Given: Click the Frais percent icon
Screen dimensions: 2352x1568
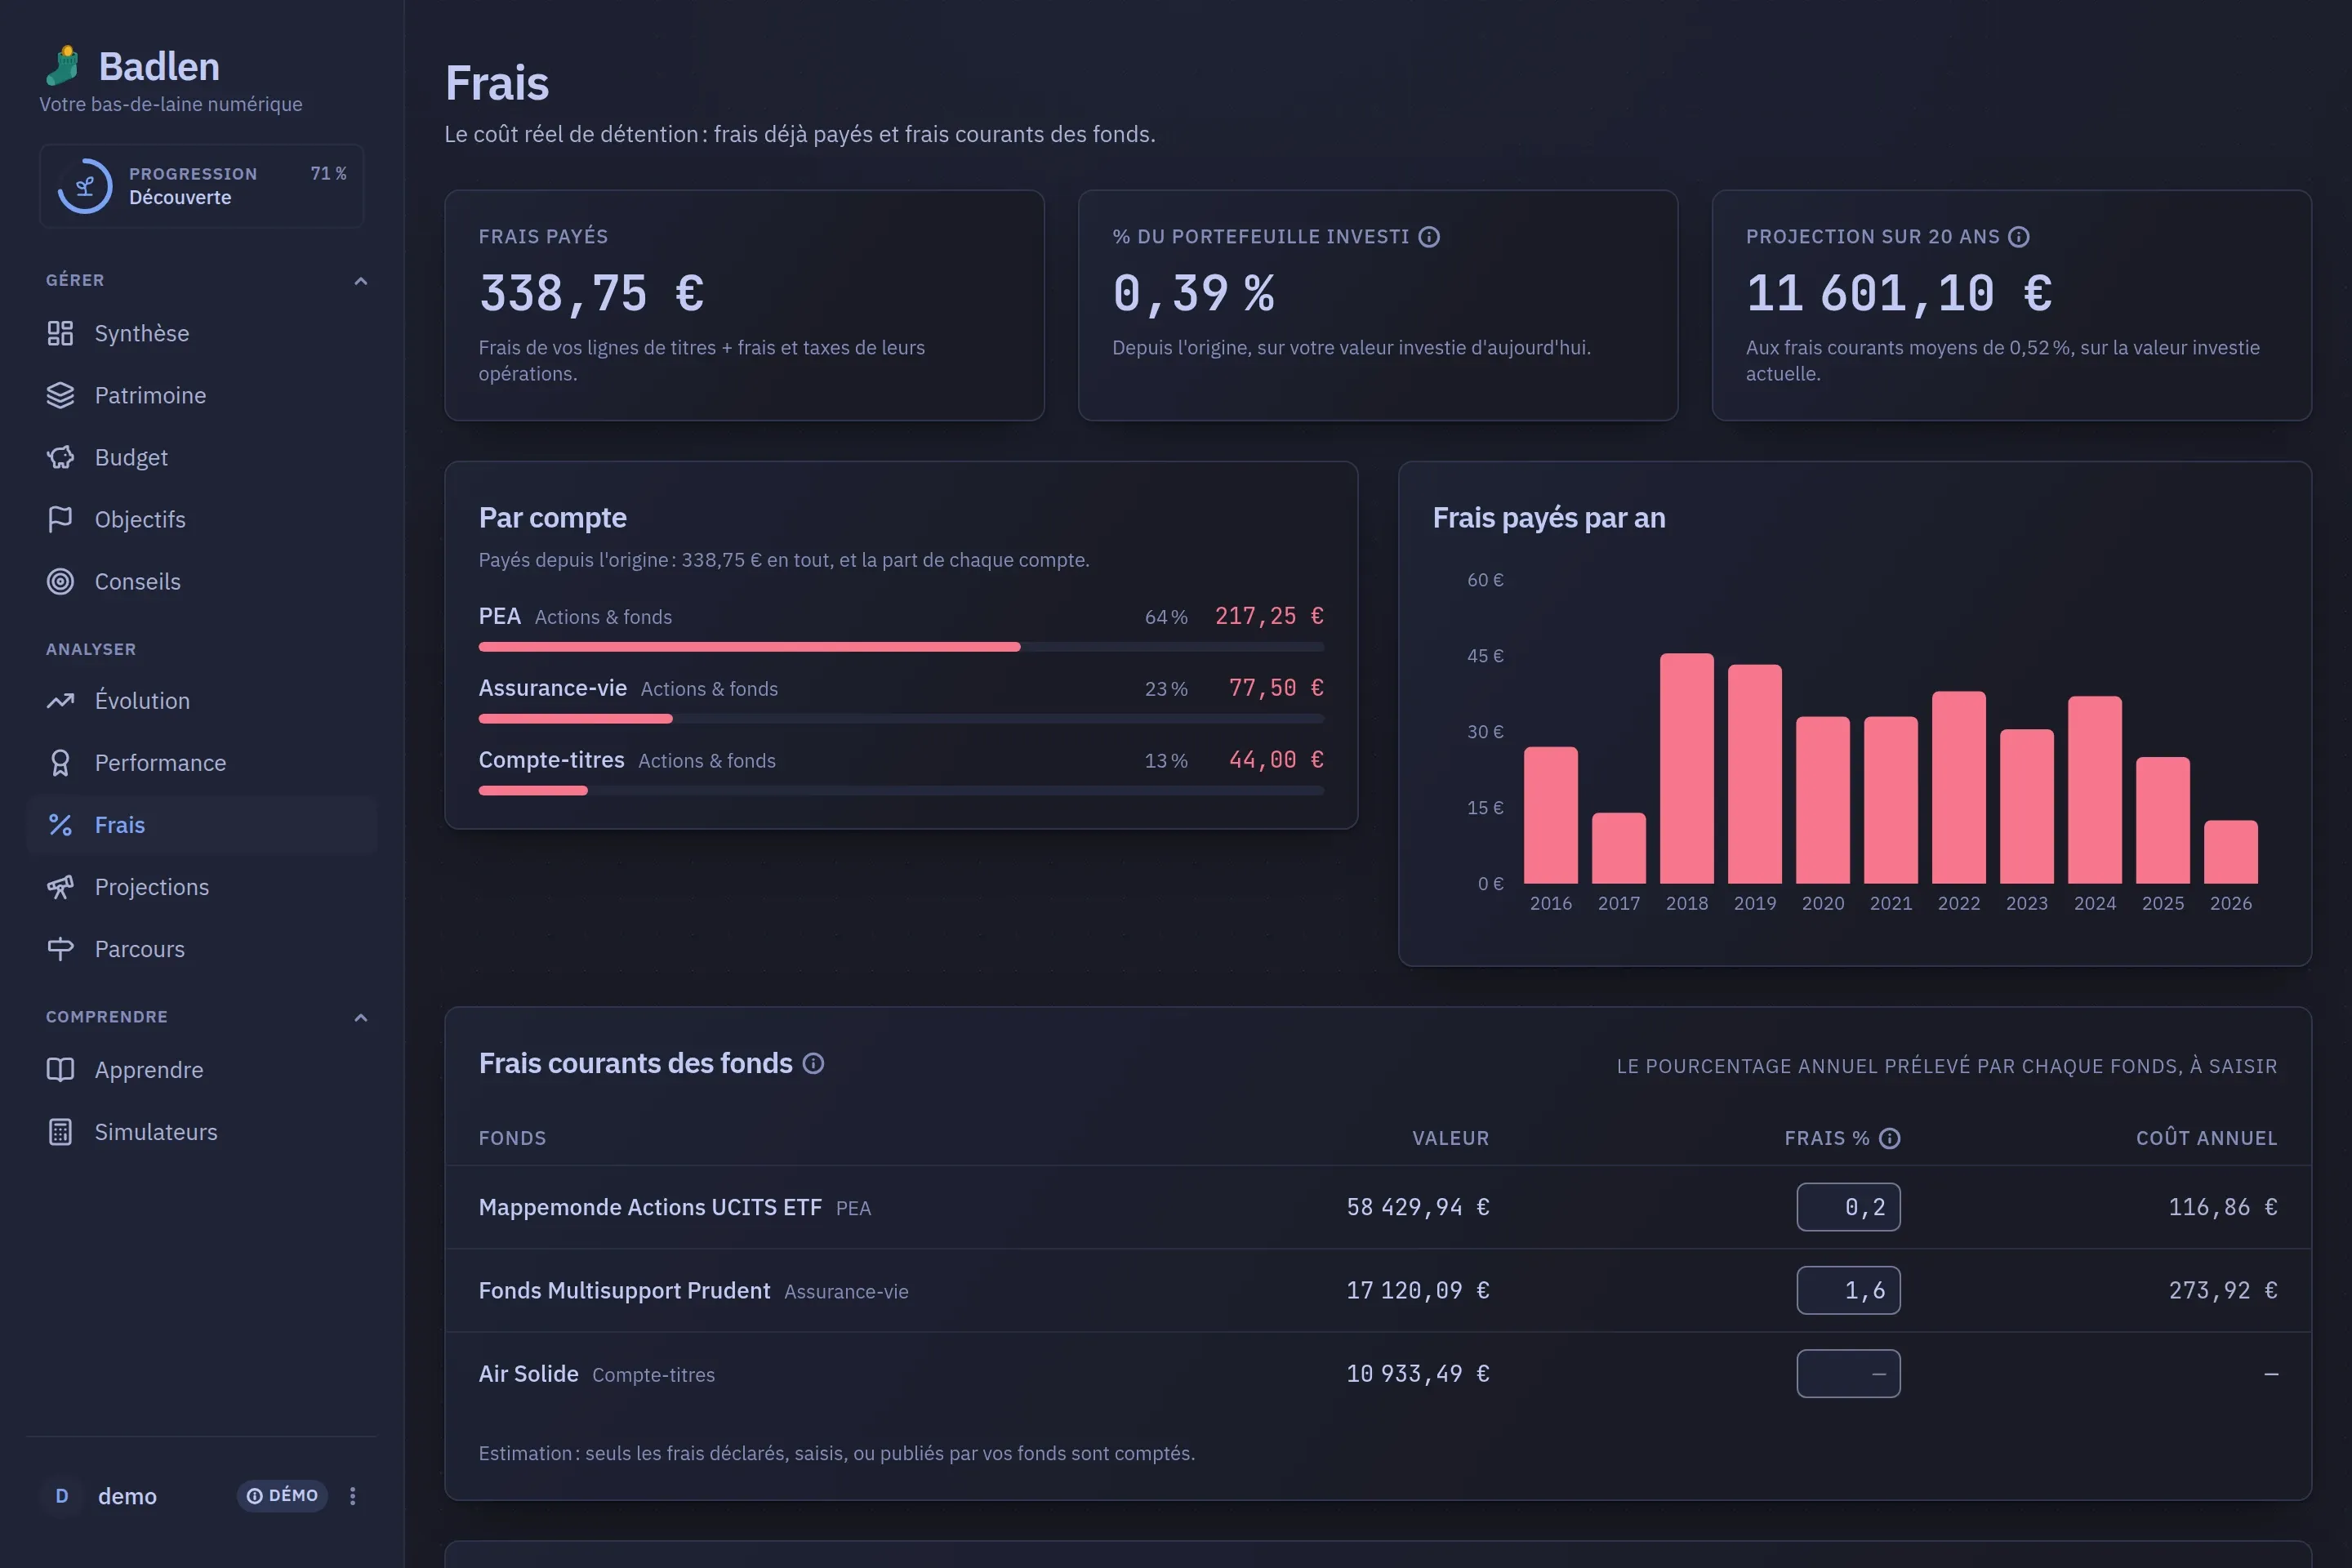Looking at the screenshot, I should click(60, 825).
